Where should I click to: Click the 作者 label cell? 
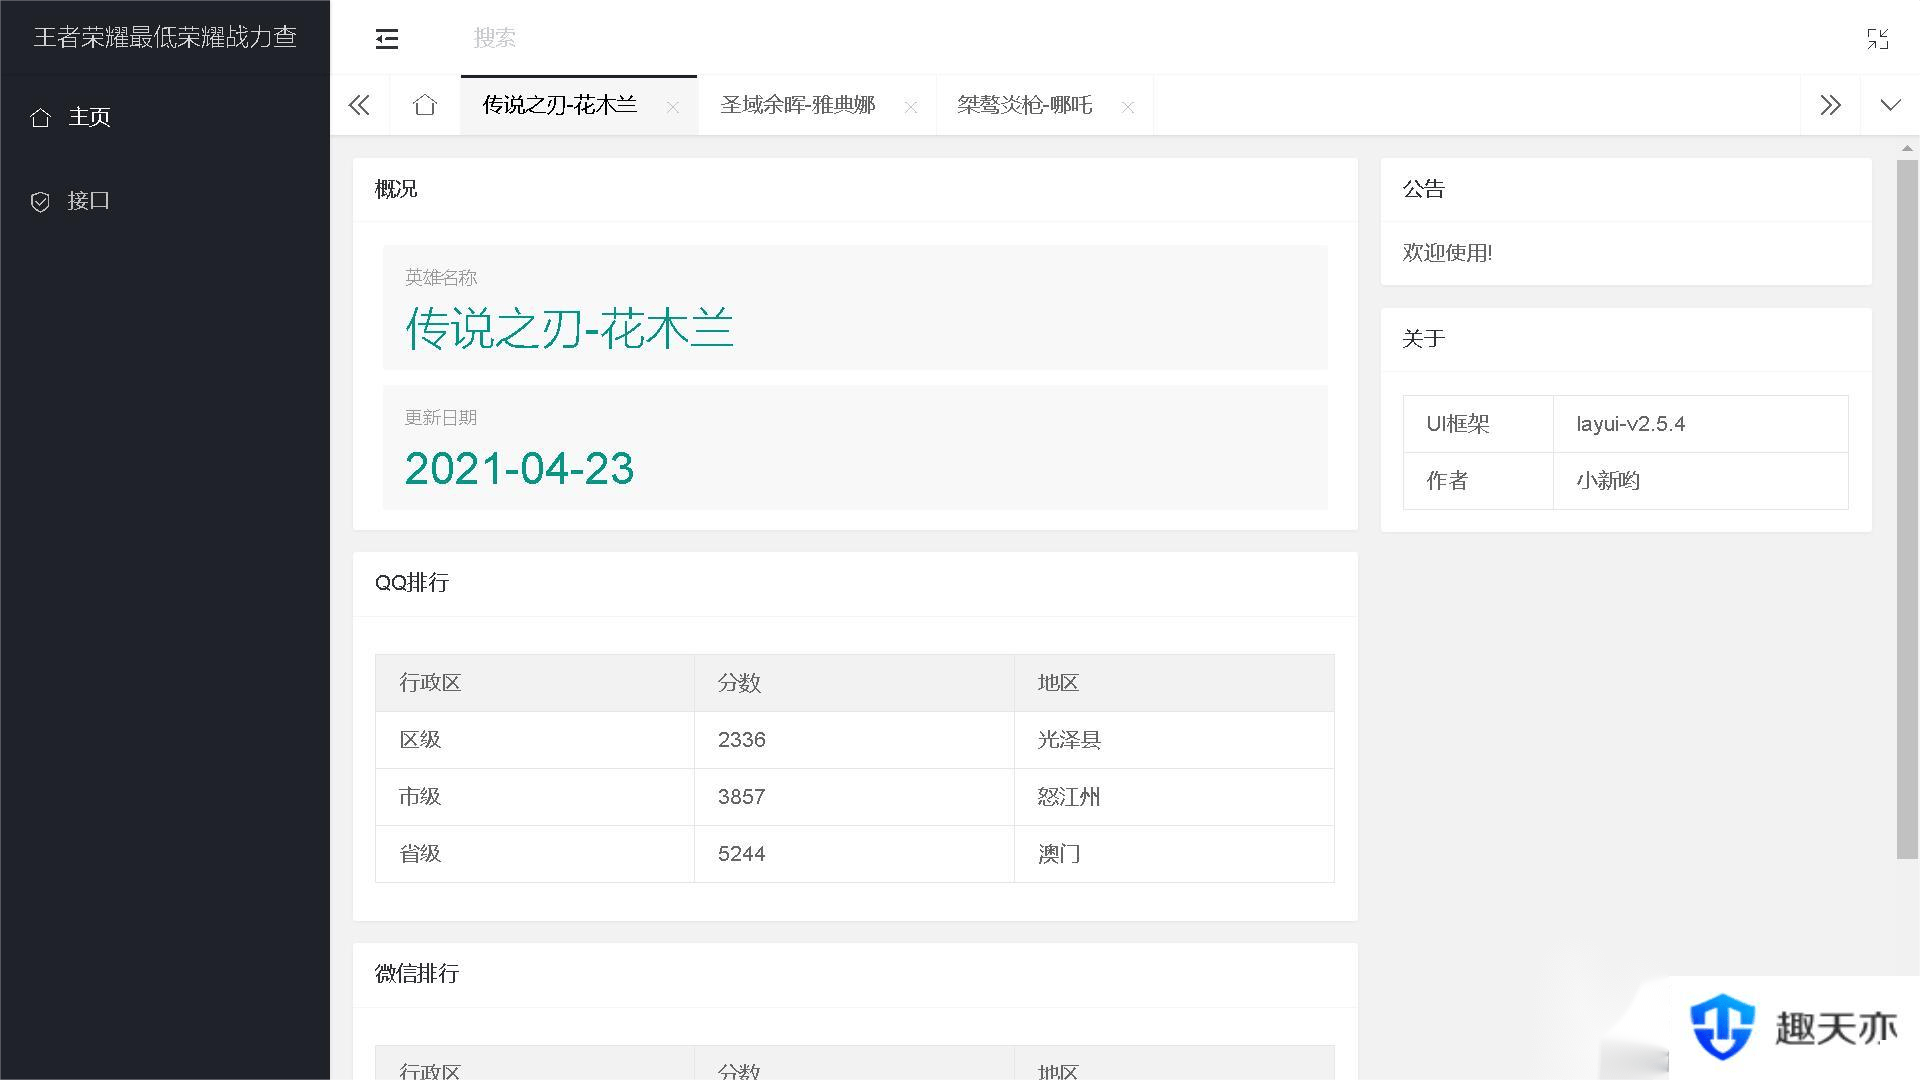[1478, 481]
